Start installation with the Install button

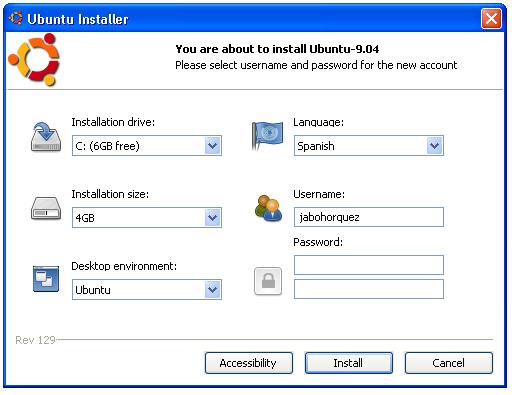349,363
